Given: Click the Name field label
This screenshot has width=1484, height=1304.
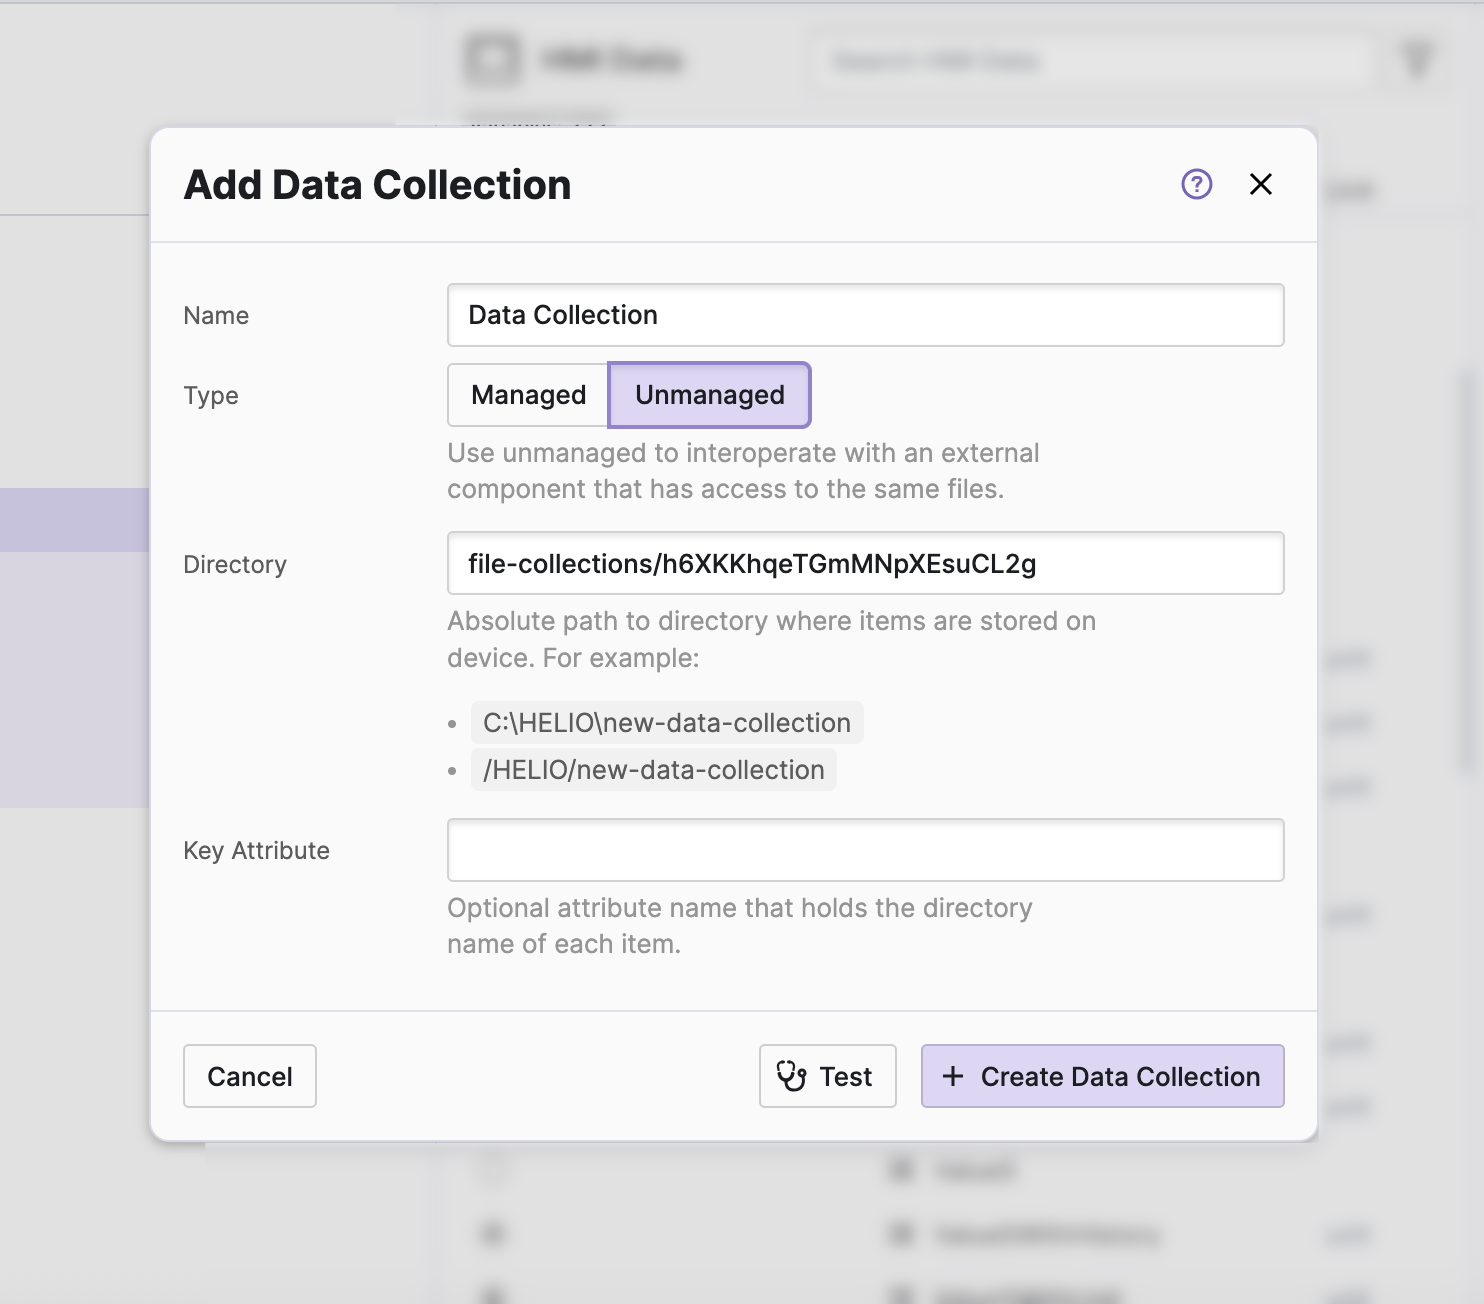Looking at the screenshot, I should pos(216,316).
